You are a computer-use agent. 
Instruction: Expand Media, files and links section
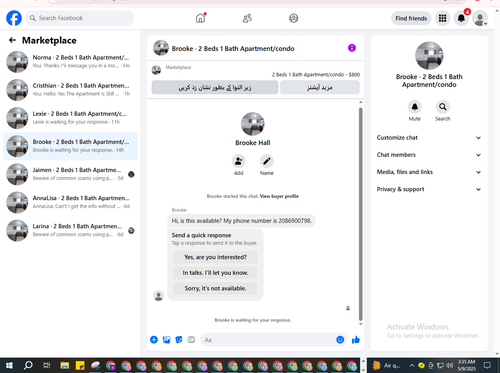(x=429, y=172)
